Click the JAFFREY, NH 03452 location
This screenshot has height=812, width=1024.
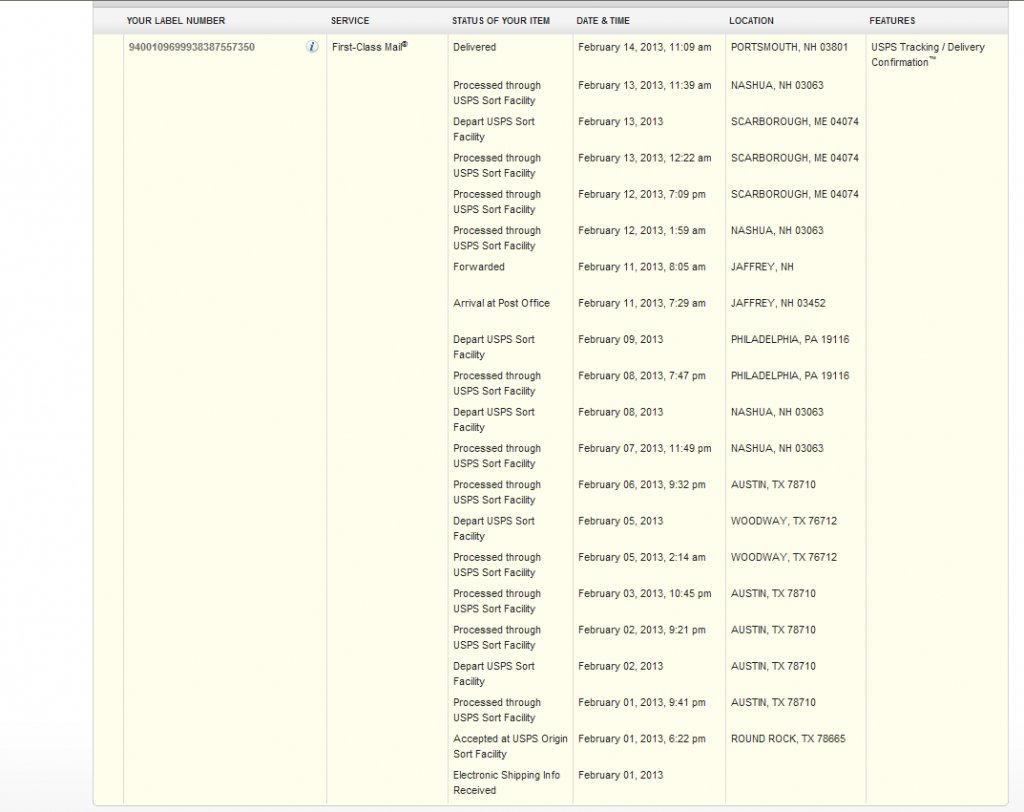click(778, 303)
